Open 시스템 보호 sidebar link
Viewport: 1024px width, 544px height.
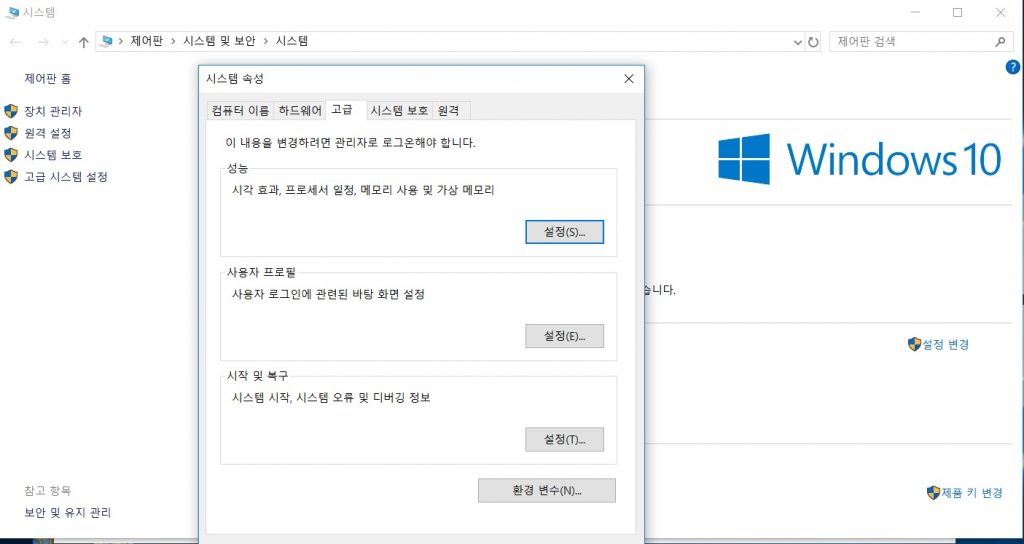(53, 155)
